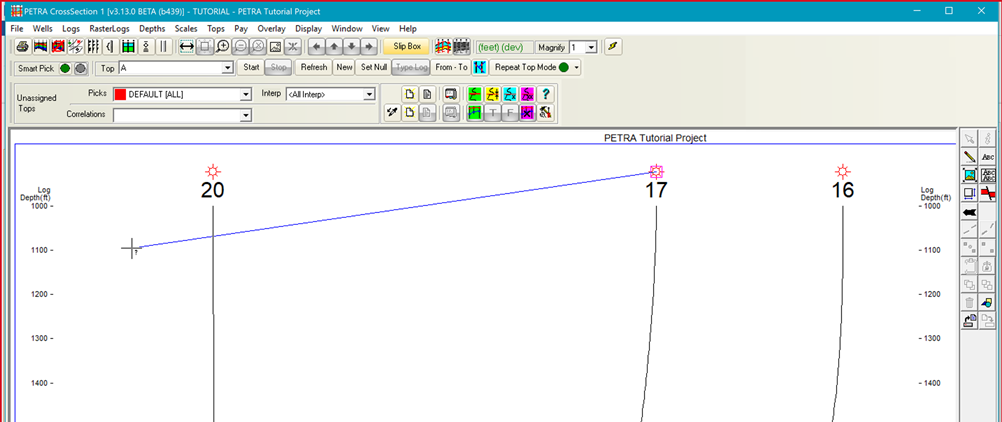
Task: Click the pen icon left of bottom-row page icon
Action: pyautogui.click(x=393, y=113)
